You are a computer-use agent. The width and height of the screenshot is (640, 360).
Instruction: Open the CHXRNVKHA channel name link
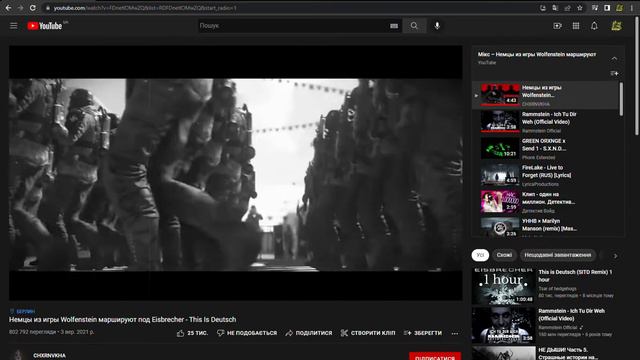click(x=49, y=356)
